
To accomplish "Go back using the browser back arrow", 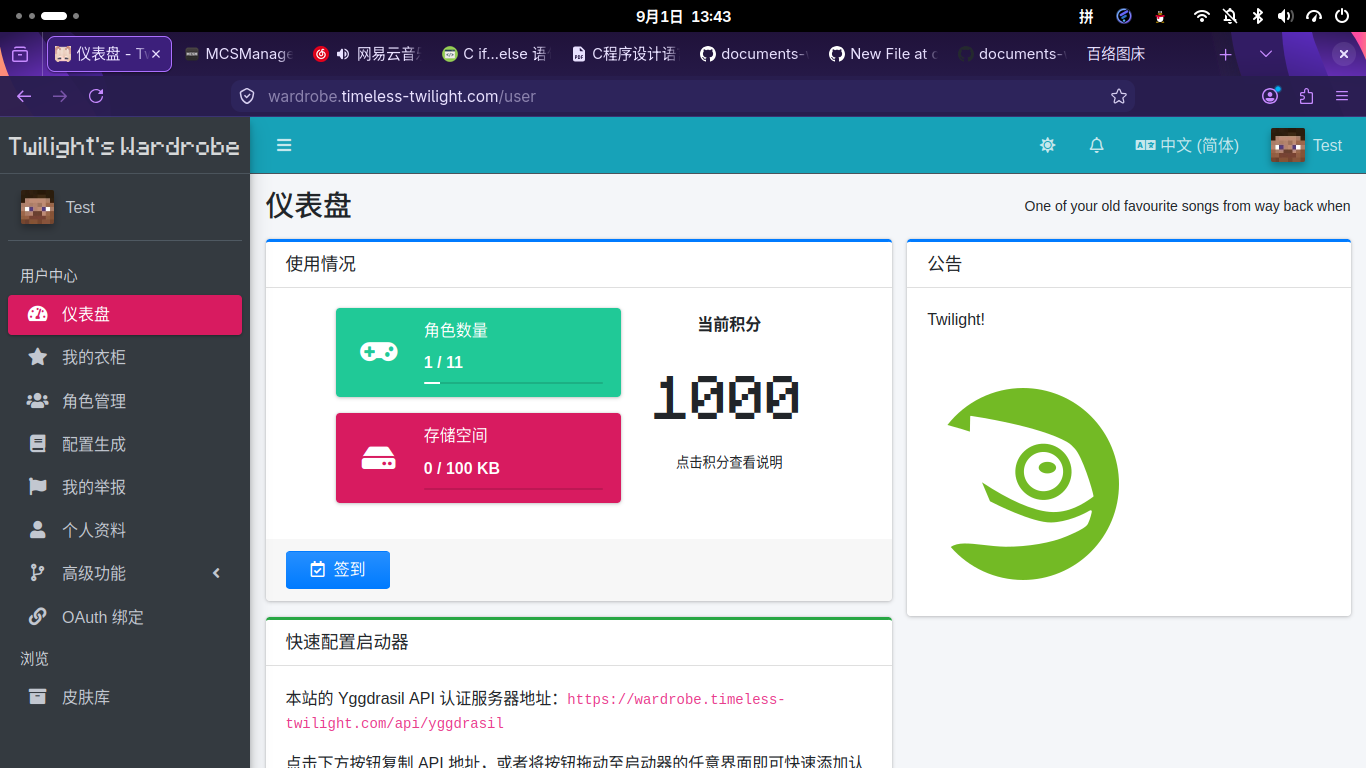I will click(x=24, y=96).
